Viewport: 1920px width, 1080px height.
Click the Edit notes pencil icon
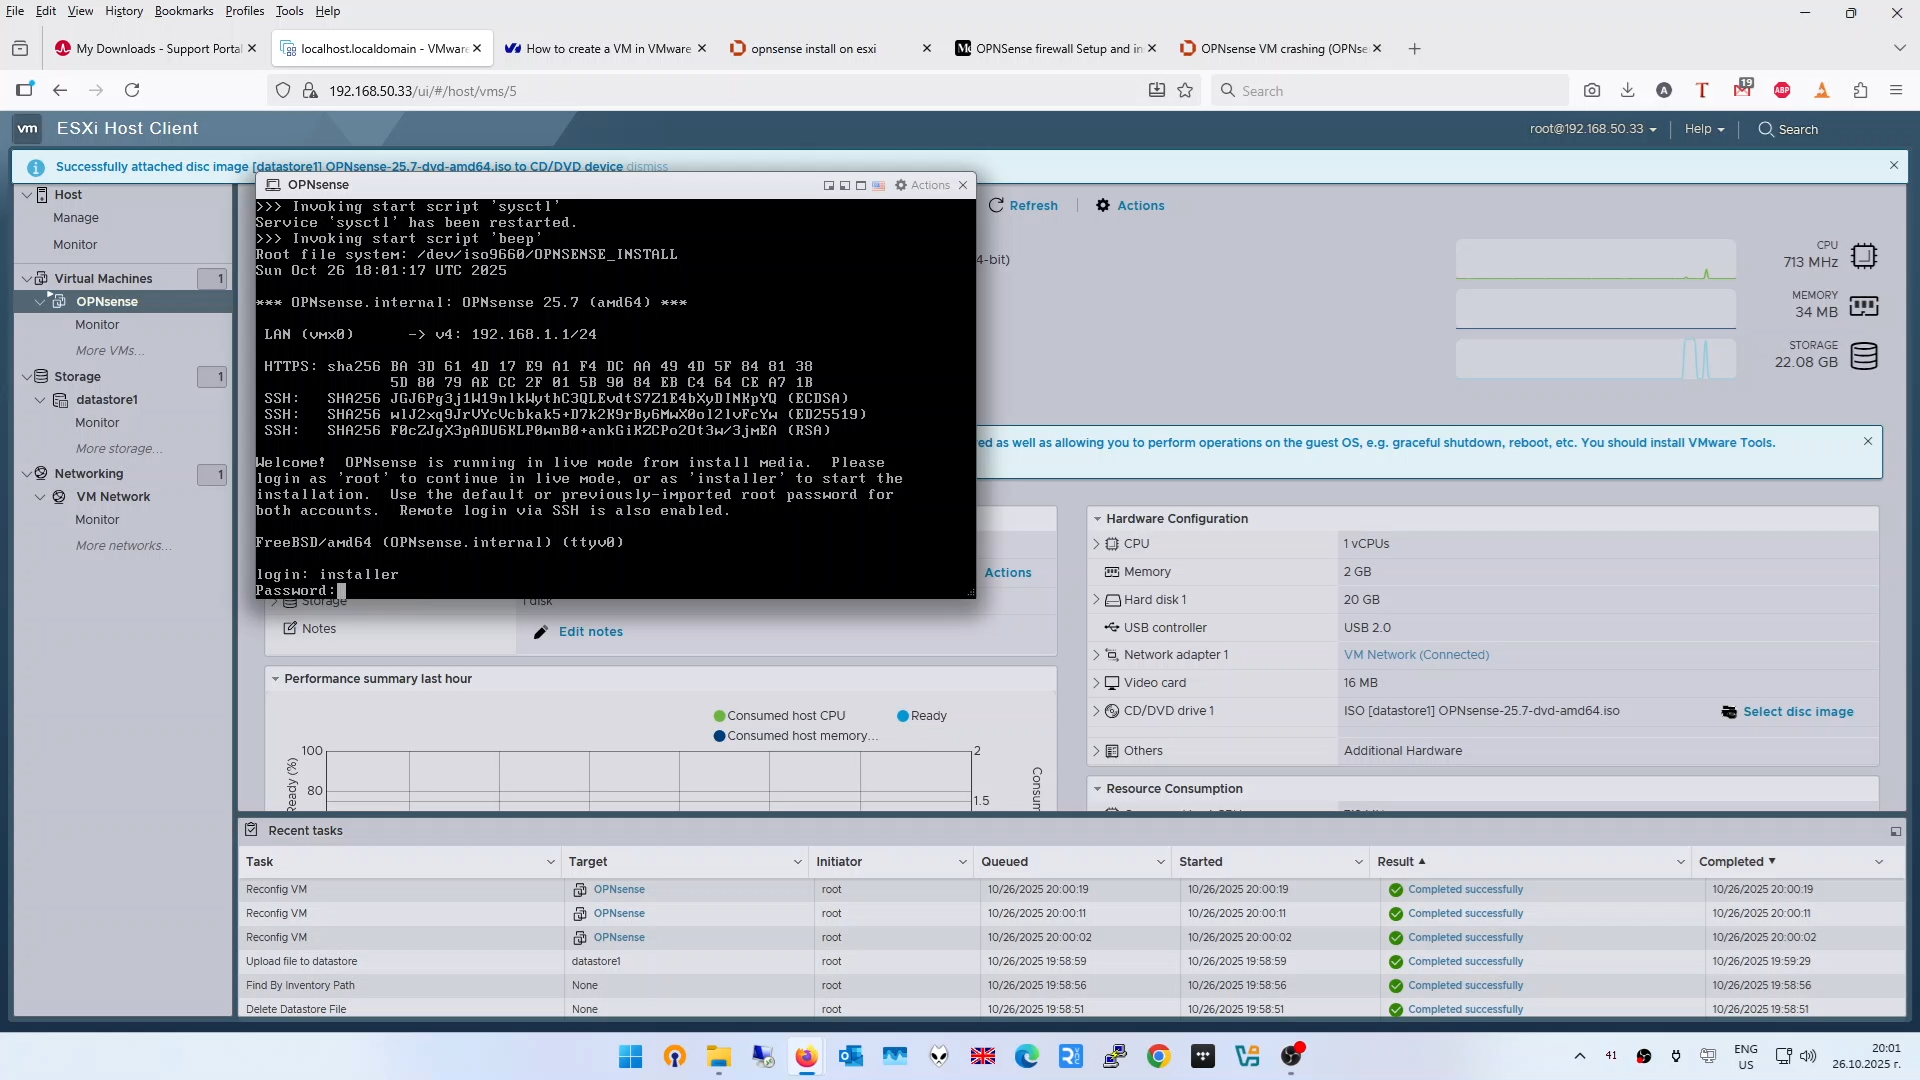tap(541, 632)
